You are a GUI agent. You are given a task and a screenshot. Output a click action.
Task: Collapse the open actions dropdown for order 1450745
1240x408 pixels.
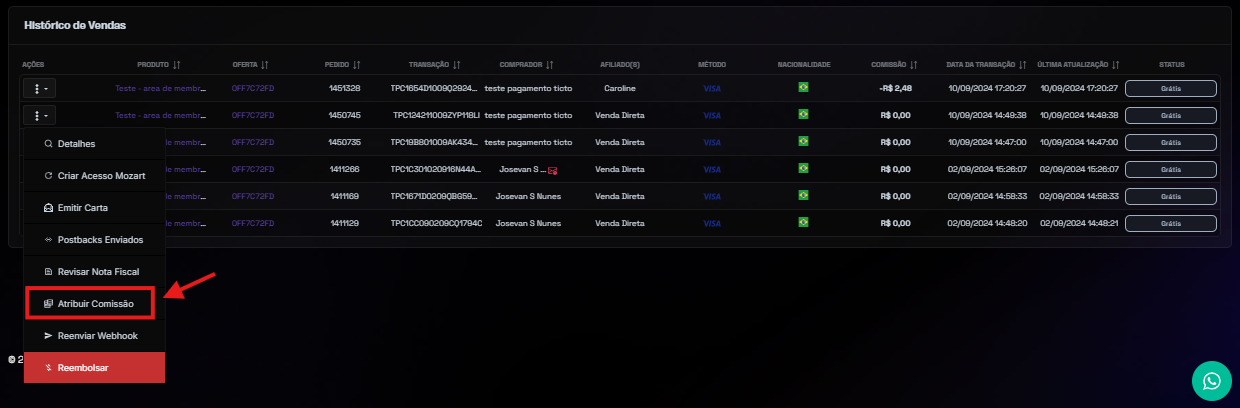40,116
